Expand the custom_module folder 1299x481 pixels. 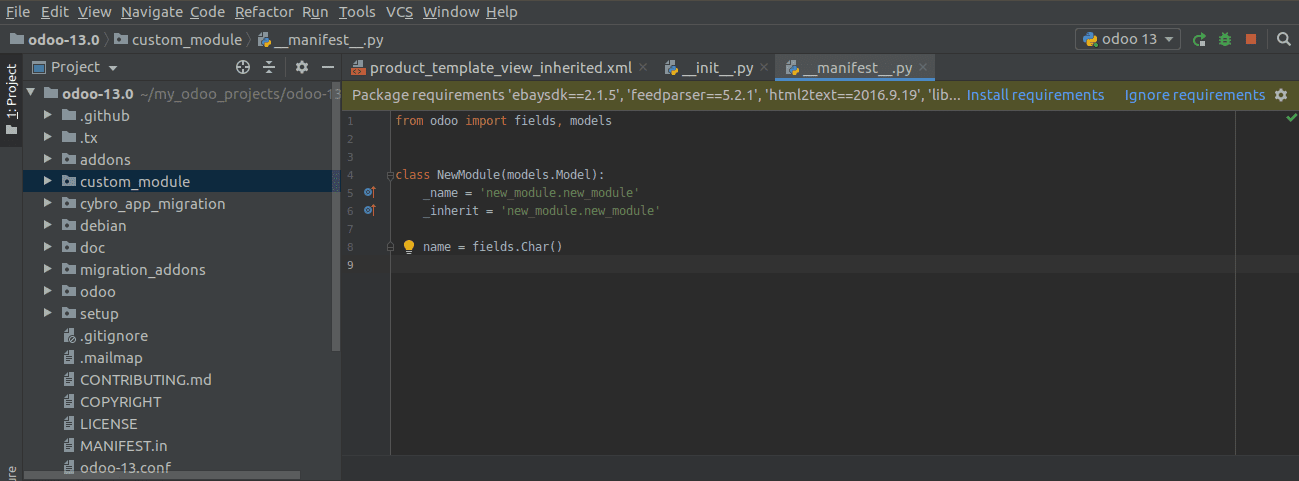[49, 181]
